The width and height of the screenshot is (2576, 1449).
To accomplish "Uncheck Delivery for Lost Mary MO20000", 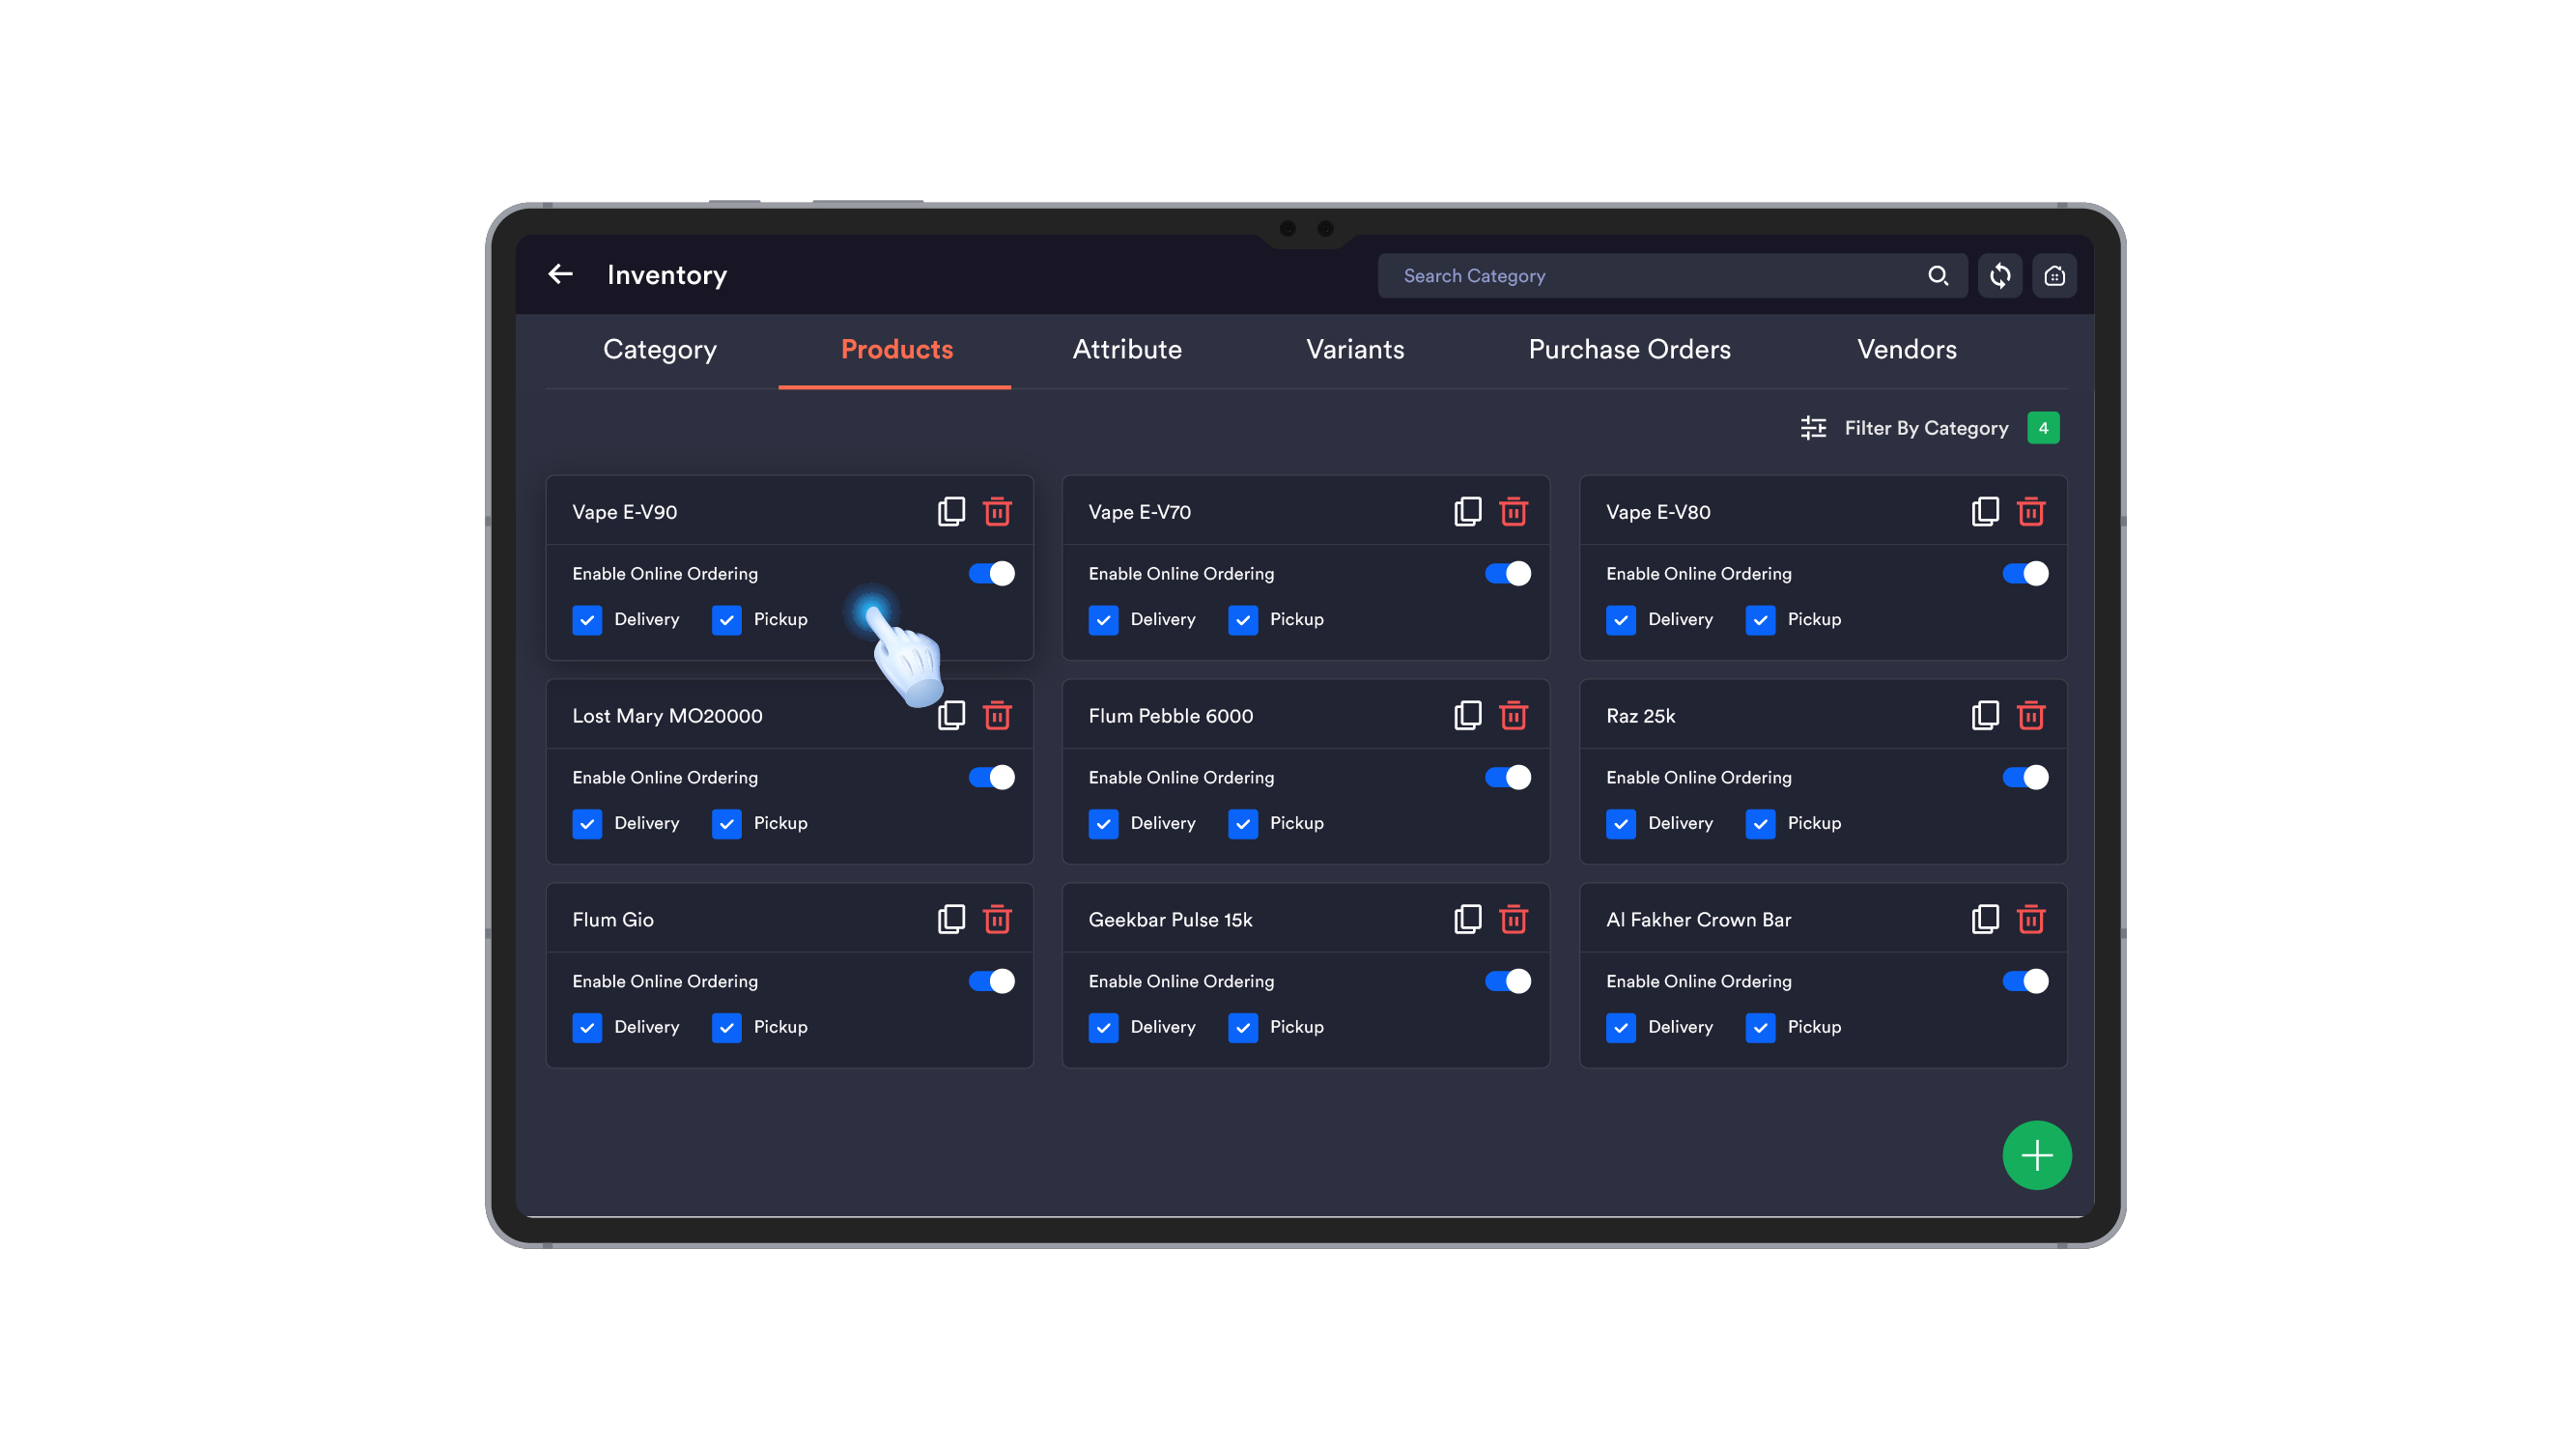I will pyautogui.click(x=587, y=823).
